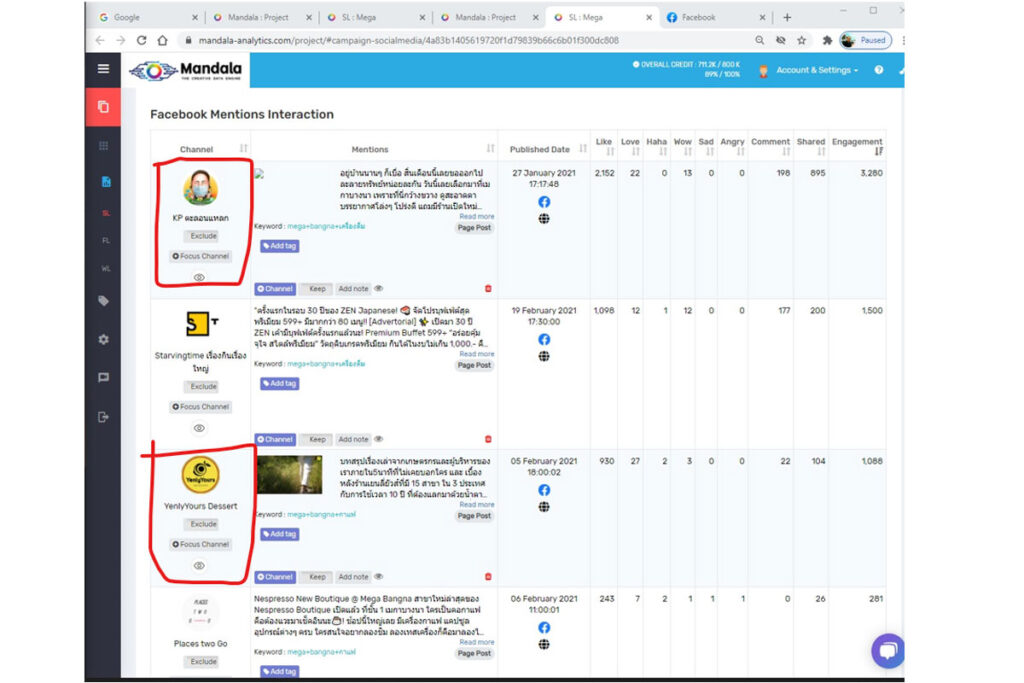Open the help question mark icon
The height and width of the screenshot is (683, 1024).
(878, 70)
